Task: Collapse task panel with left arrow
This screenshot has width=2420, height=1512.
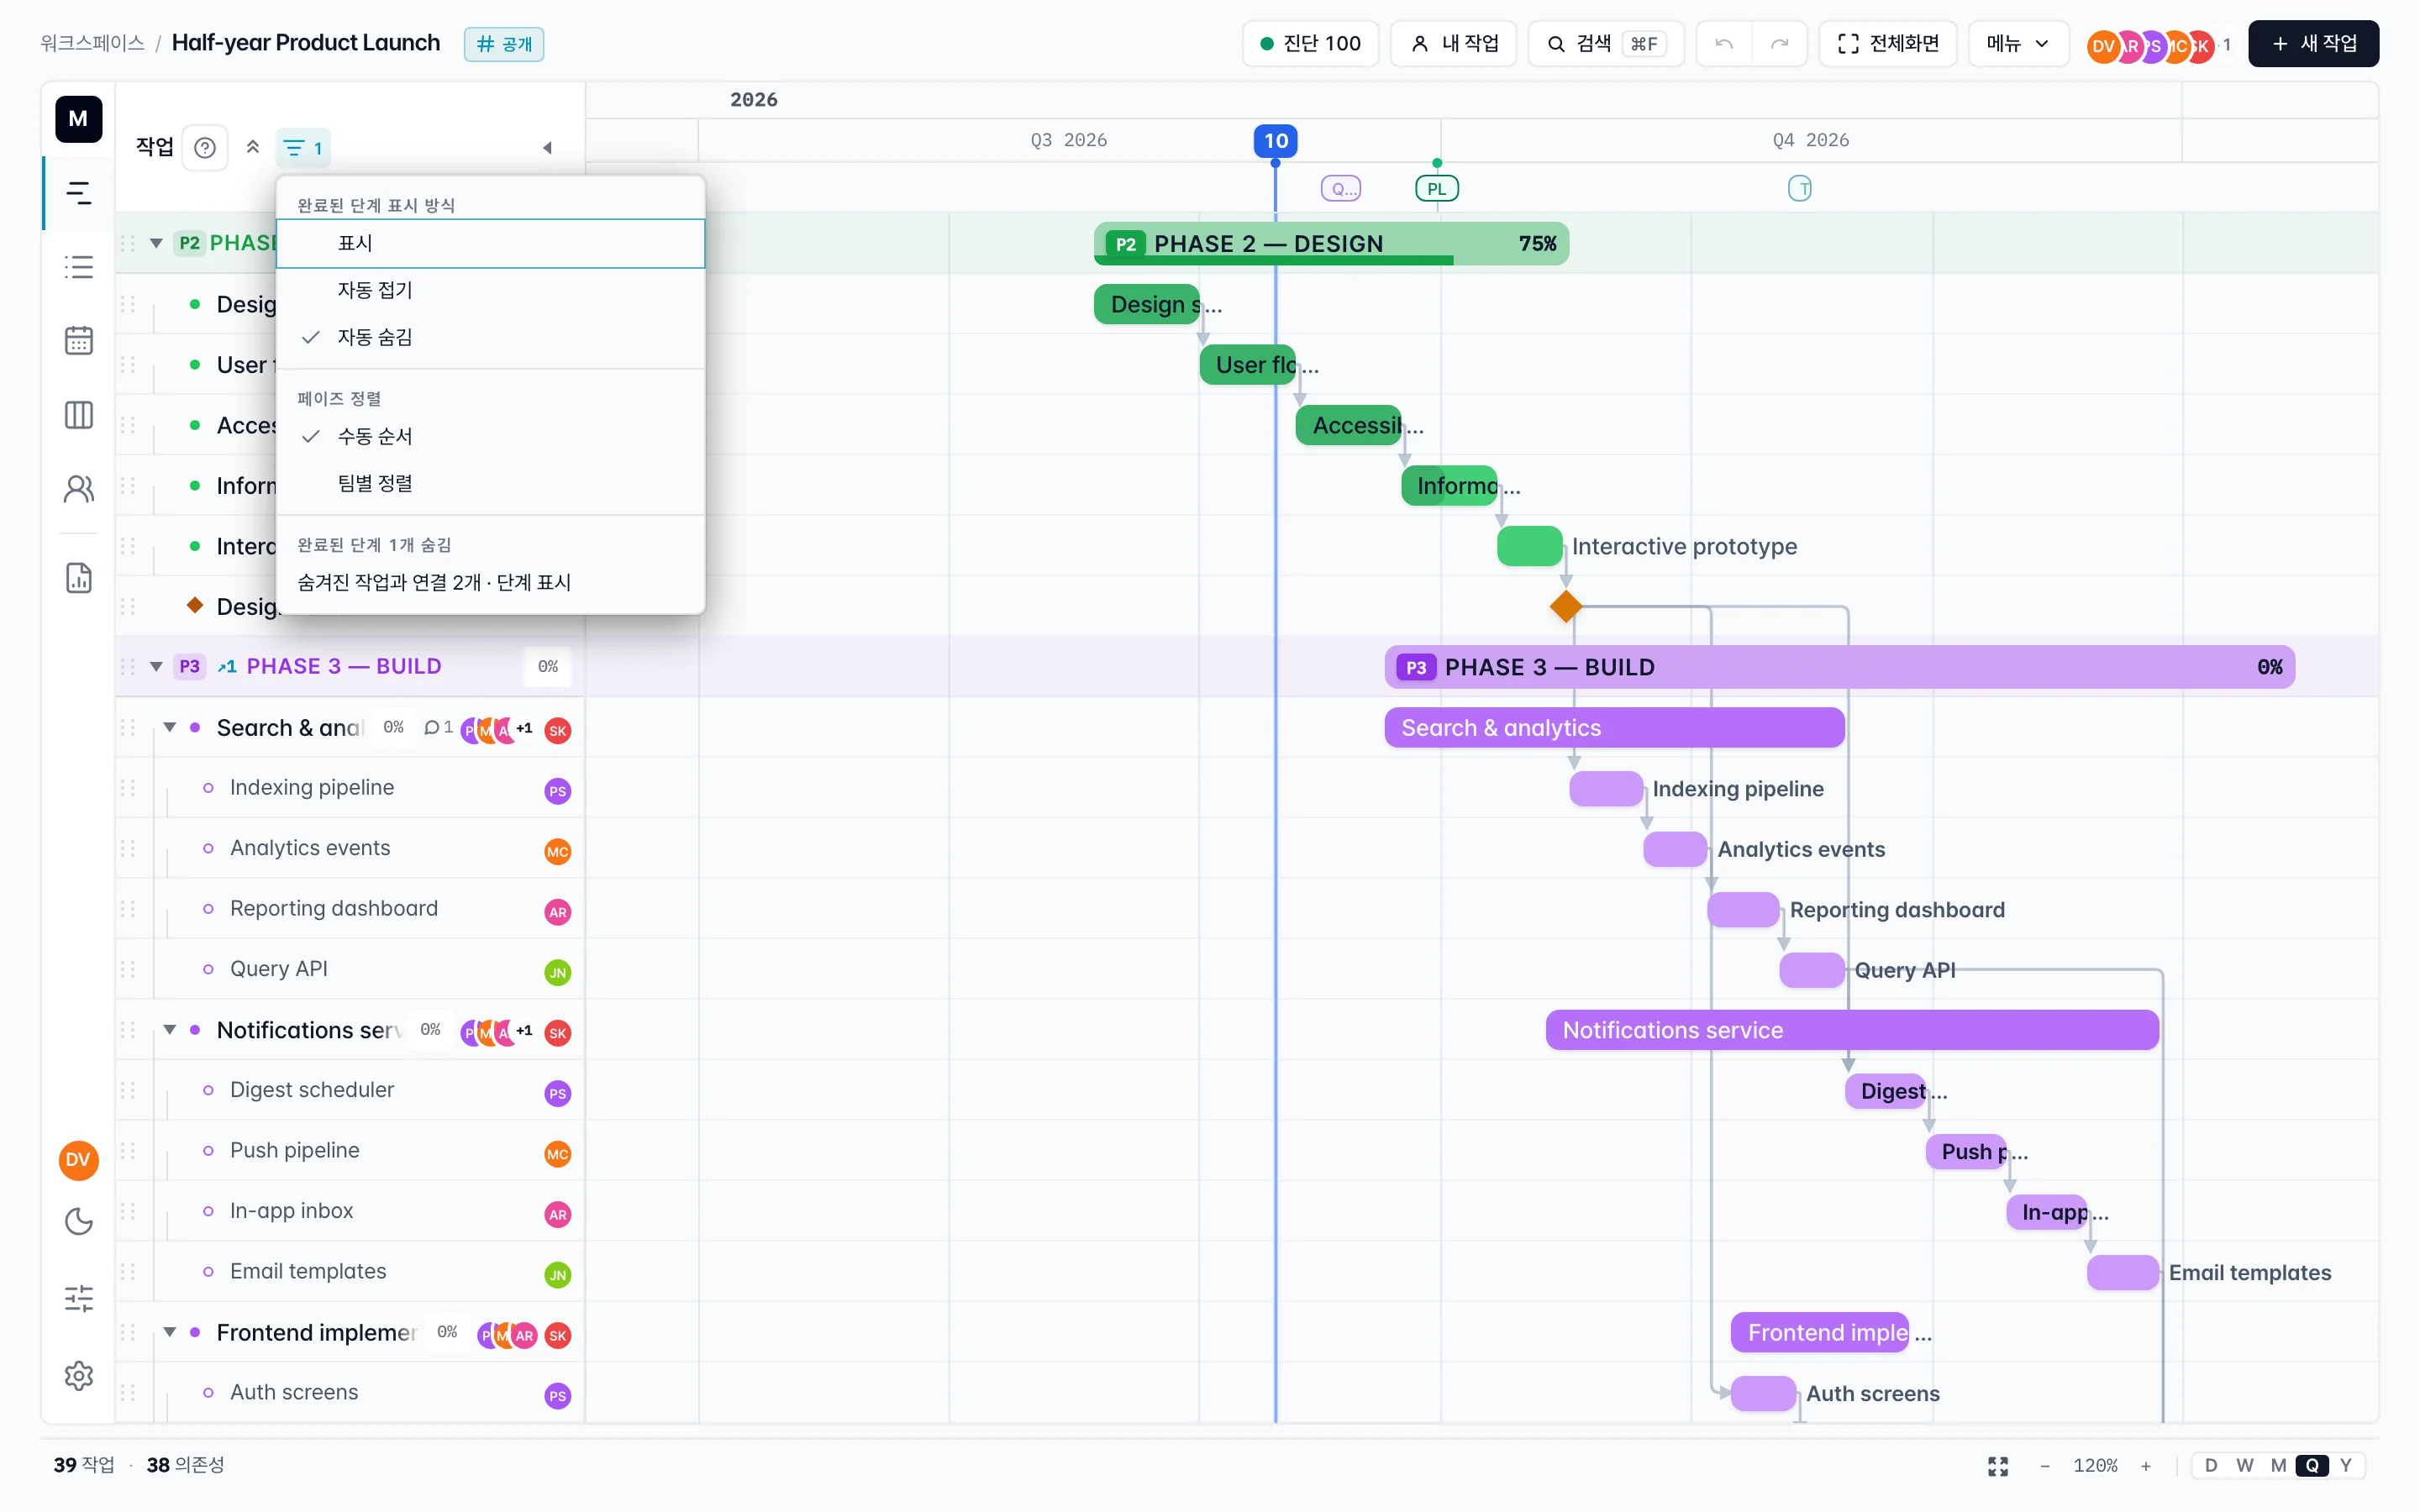Action: 547,148
